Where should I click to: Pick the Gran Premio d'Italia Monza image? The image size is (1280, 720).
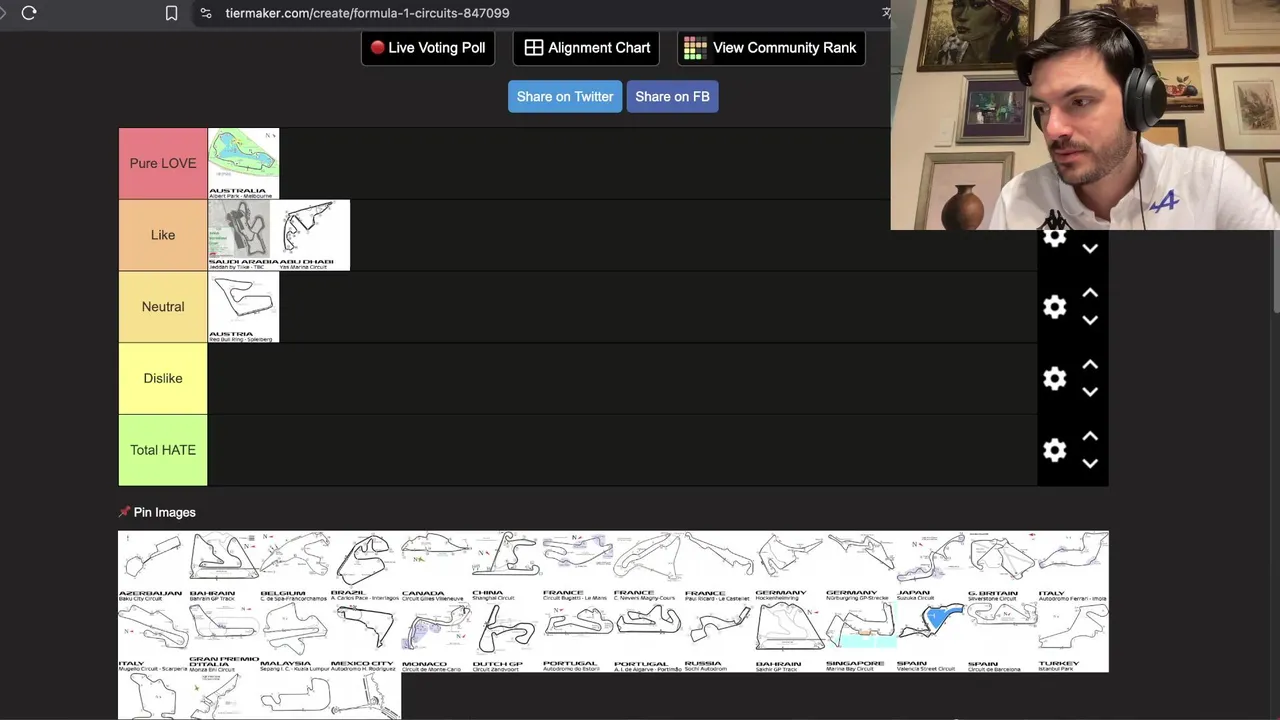tap(224, 637)
